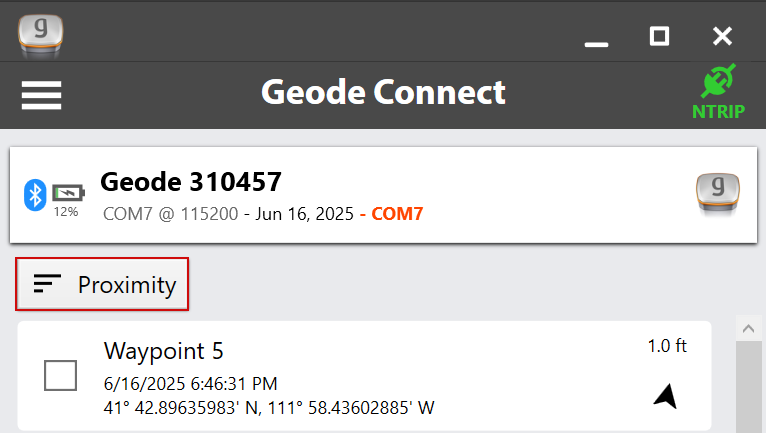Click the battery indicator showing 12%
The height and width of the screenshot is (433, 766).
point(68,196)
